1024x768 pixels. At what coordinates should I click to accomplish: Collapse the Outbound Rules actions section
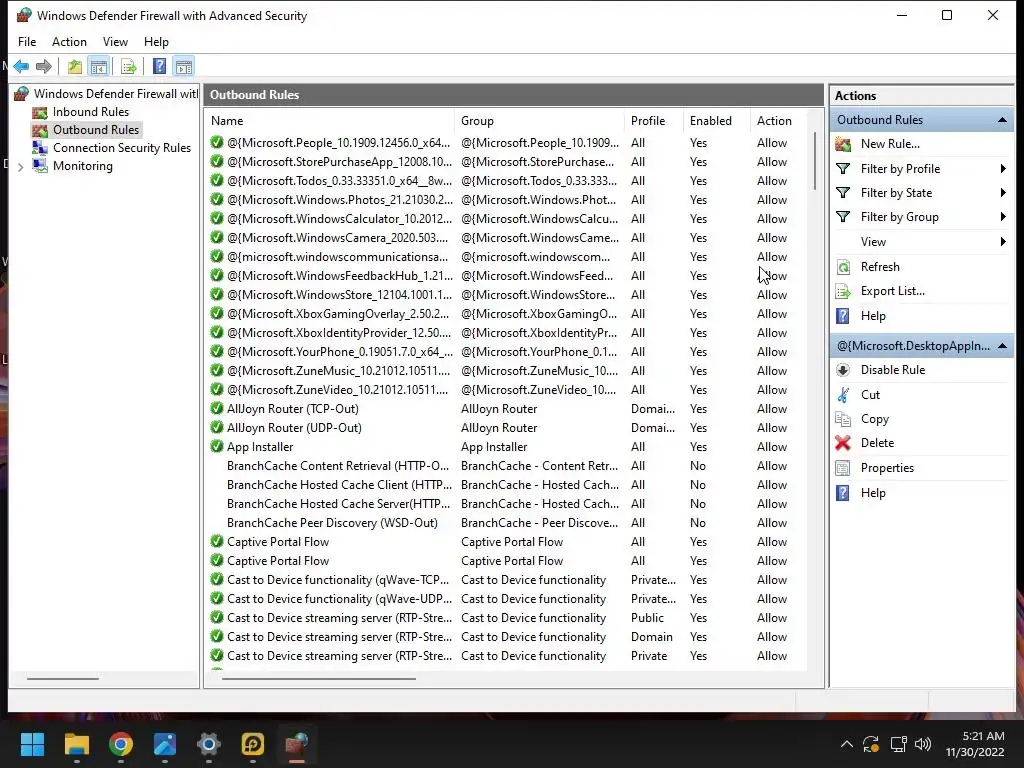tap(1002, 120)
